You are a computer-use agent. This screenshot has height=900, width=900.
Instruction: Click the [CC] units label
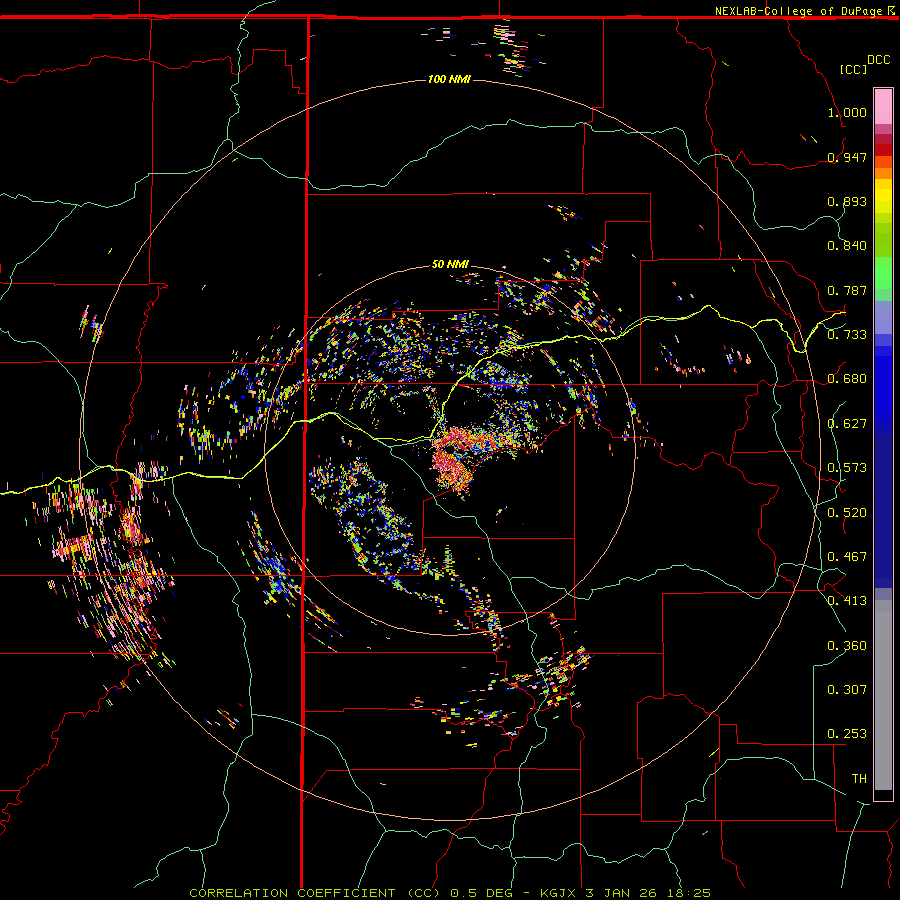point(853,69)
